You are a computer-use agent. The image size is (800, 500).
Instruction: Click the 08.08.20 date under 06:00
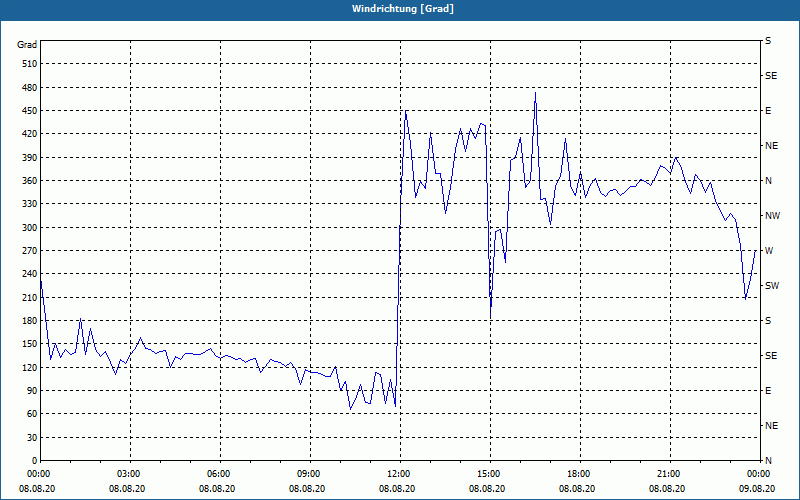point(217,489)
